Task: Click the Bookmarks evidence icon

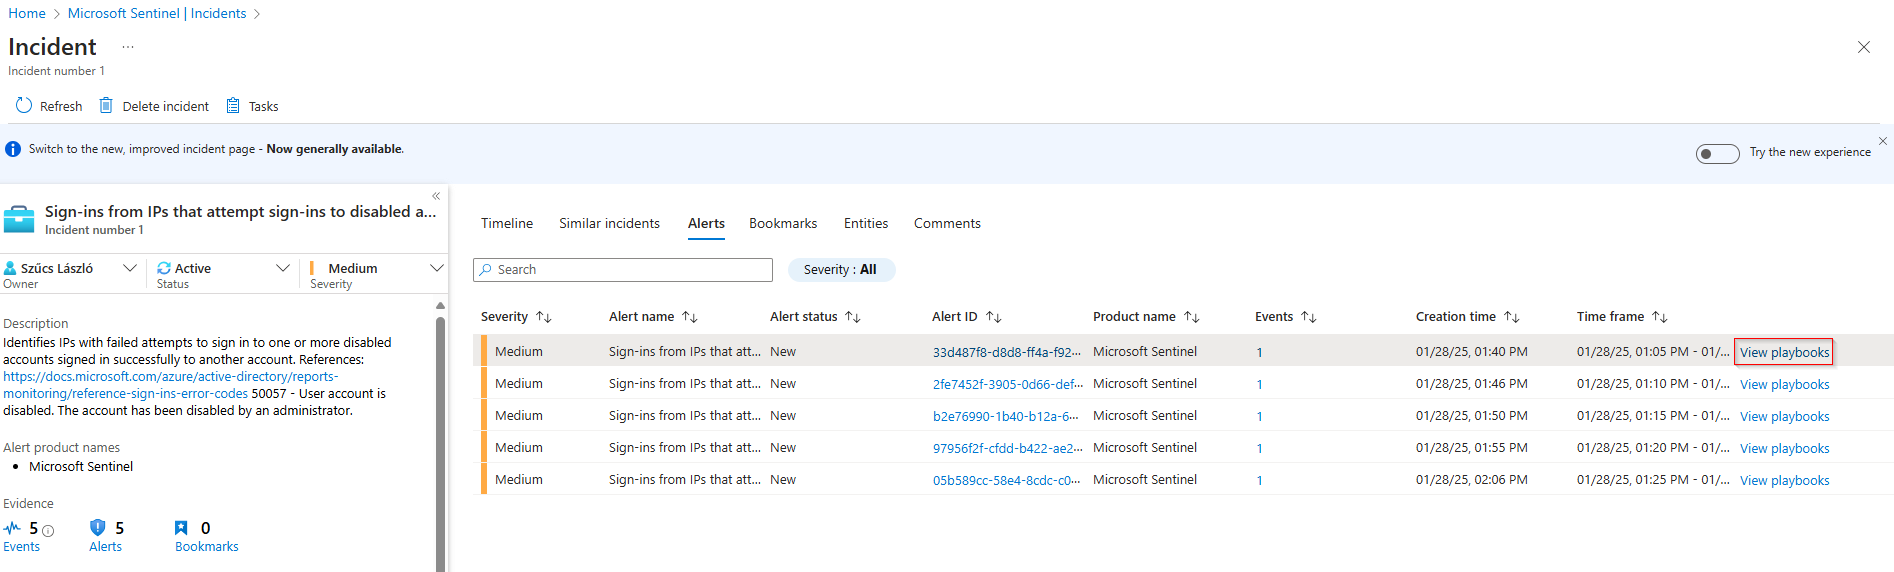Action: [x=181, y=528]
